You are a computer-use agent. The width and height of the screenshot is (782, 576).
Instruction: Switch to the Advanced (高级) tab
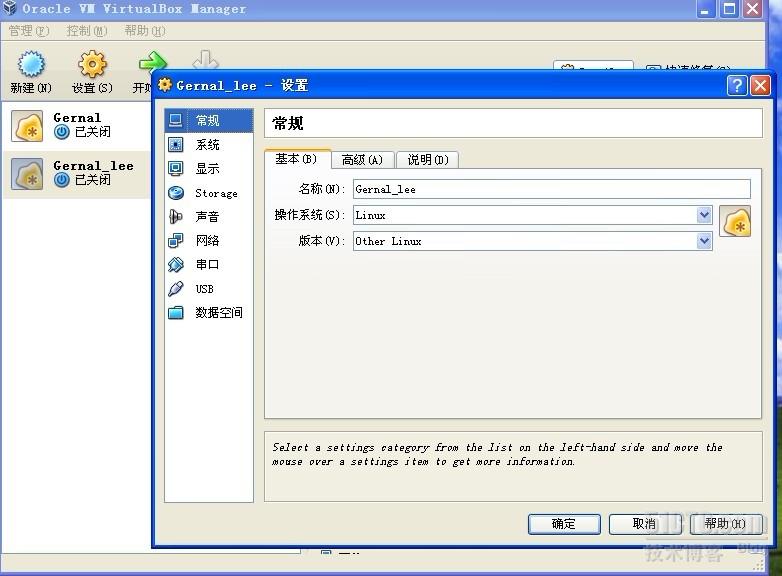(x=363, y=160)
